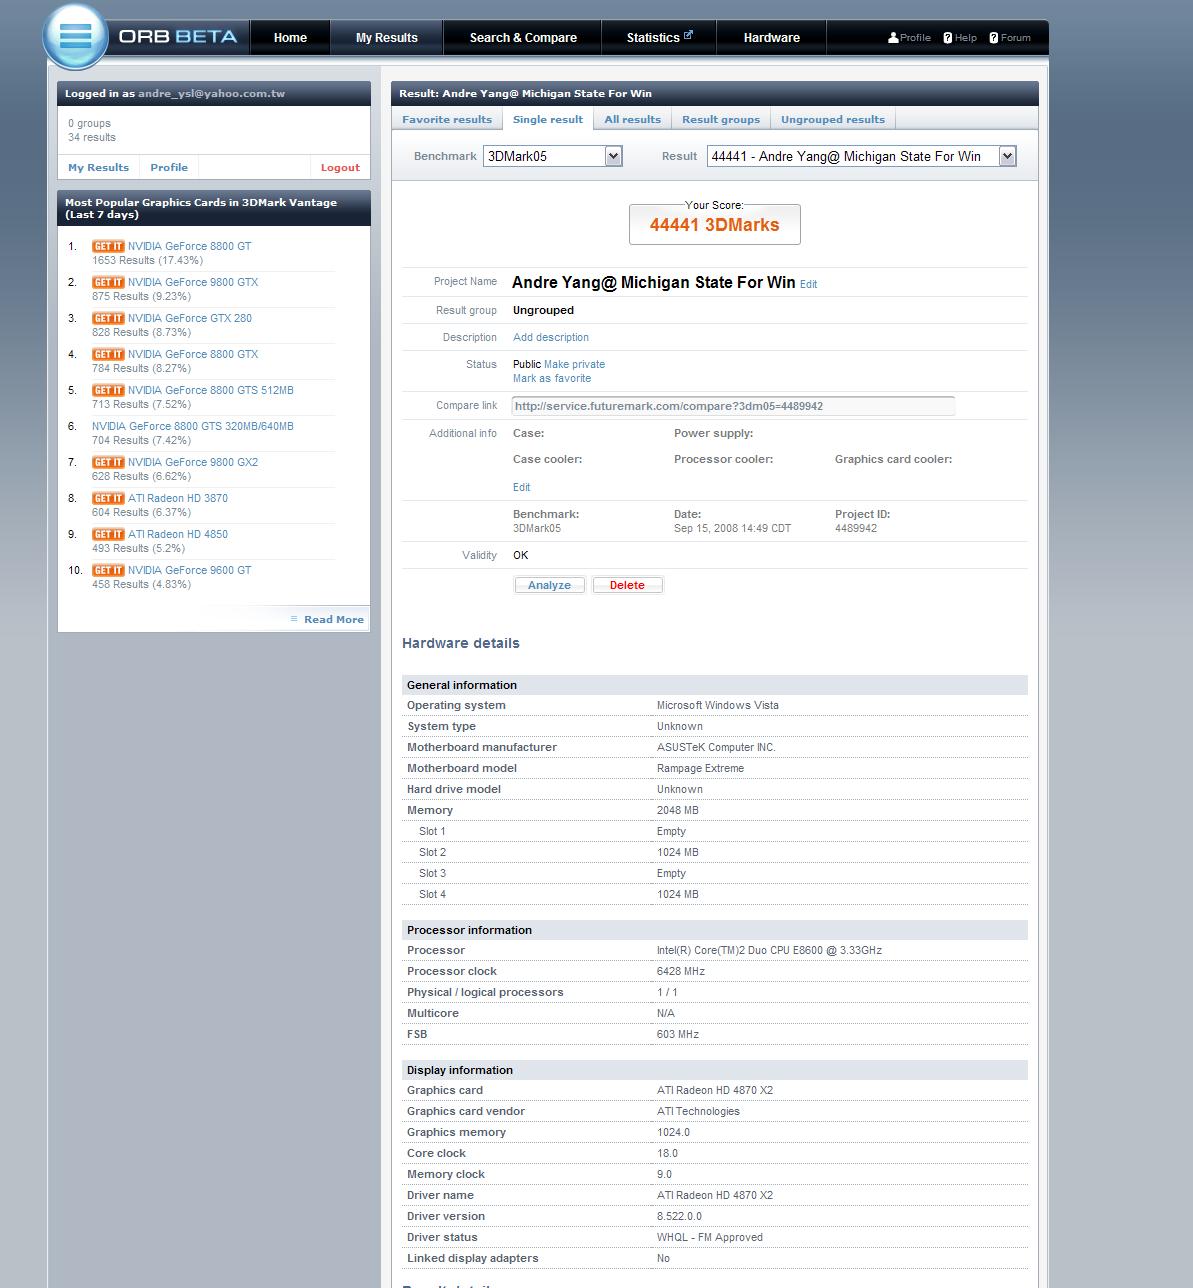Click the Mark as favorite link

(x=552, y=378)
